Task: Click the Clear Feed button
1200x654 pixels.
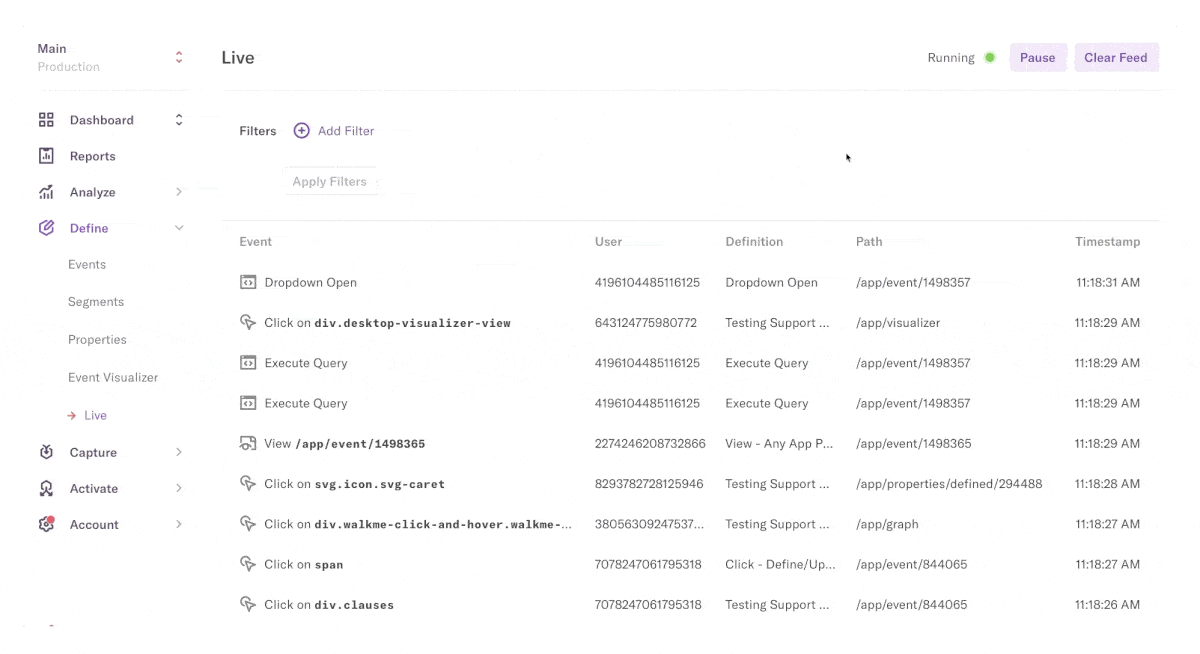Action: [x=1116, y=57]
